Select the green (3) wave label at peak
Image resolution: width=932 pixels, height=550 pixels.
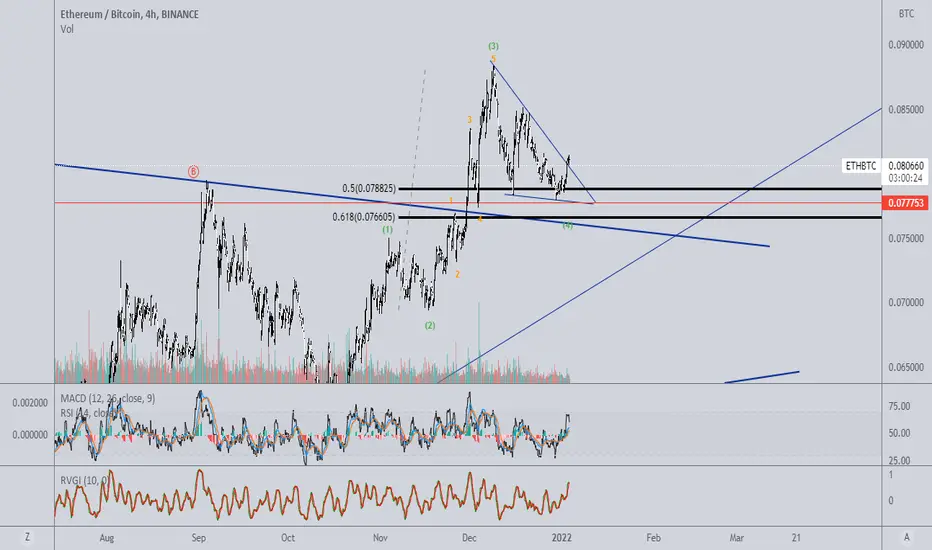493,46
